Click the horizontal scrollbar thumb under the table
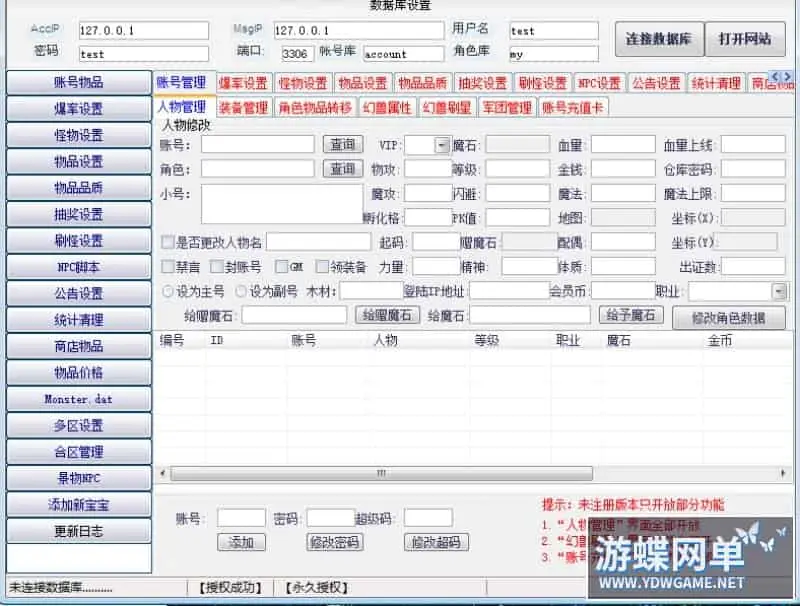The width and height of the screenshot is (800, 606). [x=382, y=473]
